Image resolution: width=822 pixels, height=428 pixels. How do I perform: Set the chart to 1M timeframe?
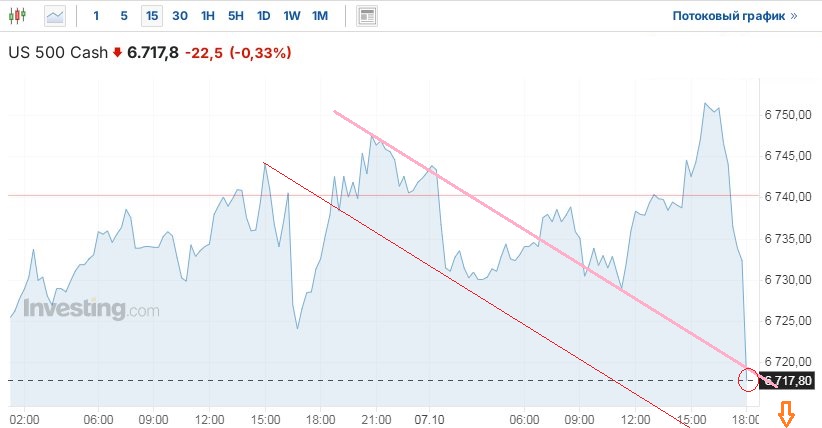click(x=320, y=16)
